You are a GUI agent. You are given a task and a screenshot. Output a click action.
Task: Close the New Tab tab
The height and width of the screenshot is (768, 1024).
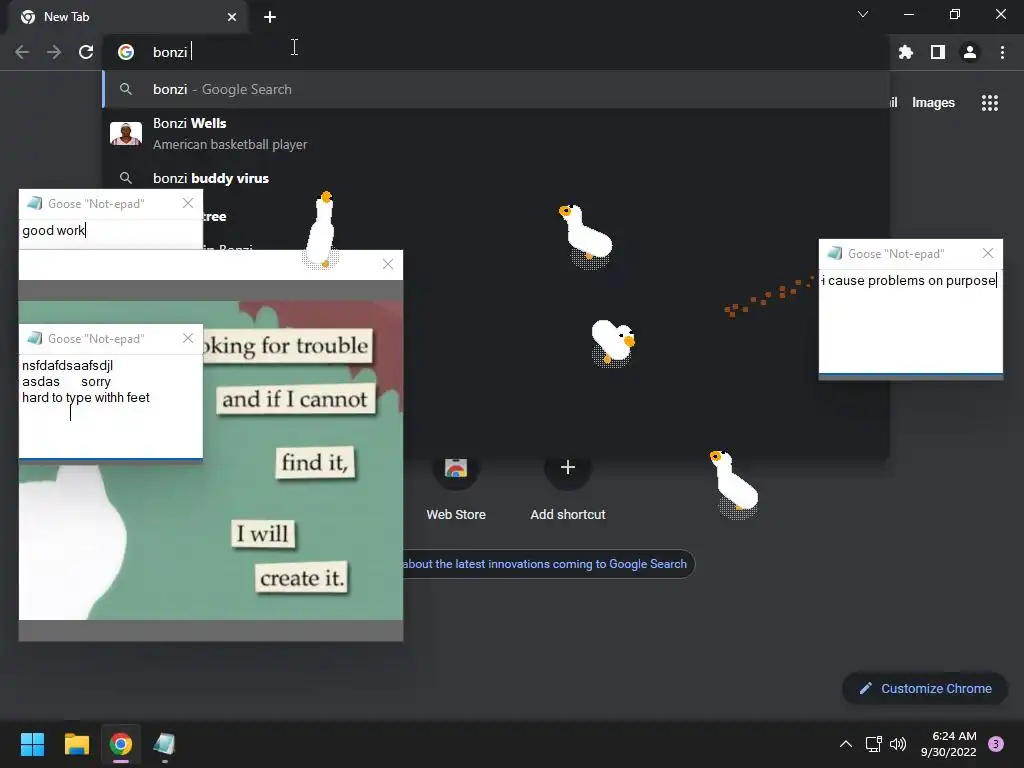point(232,17)
